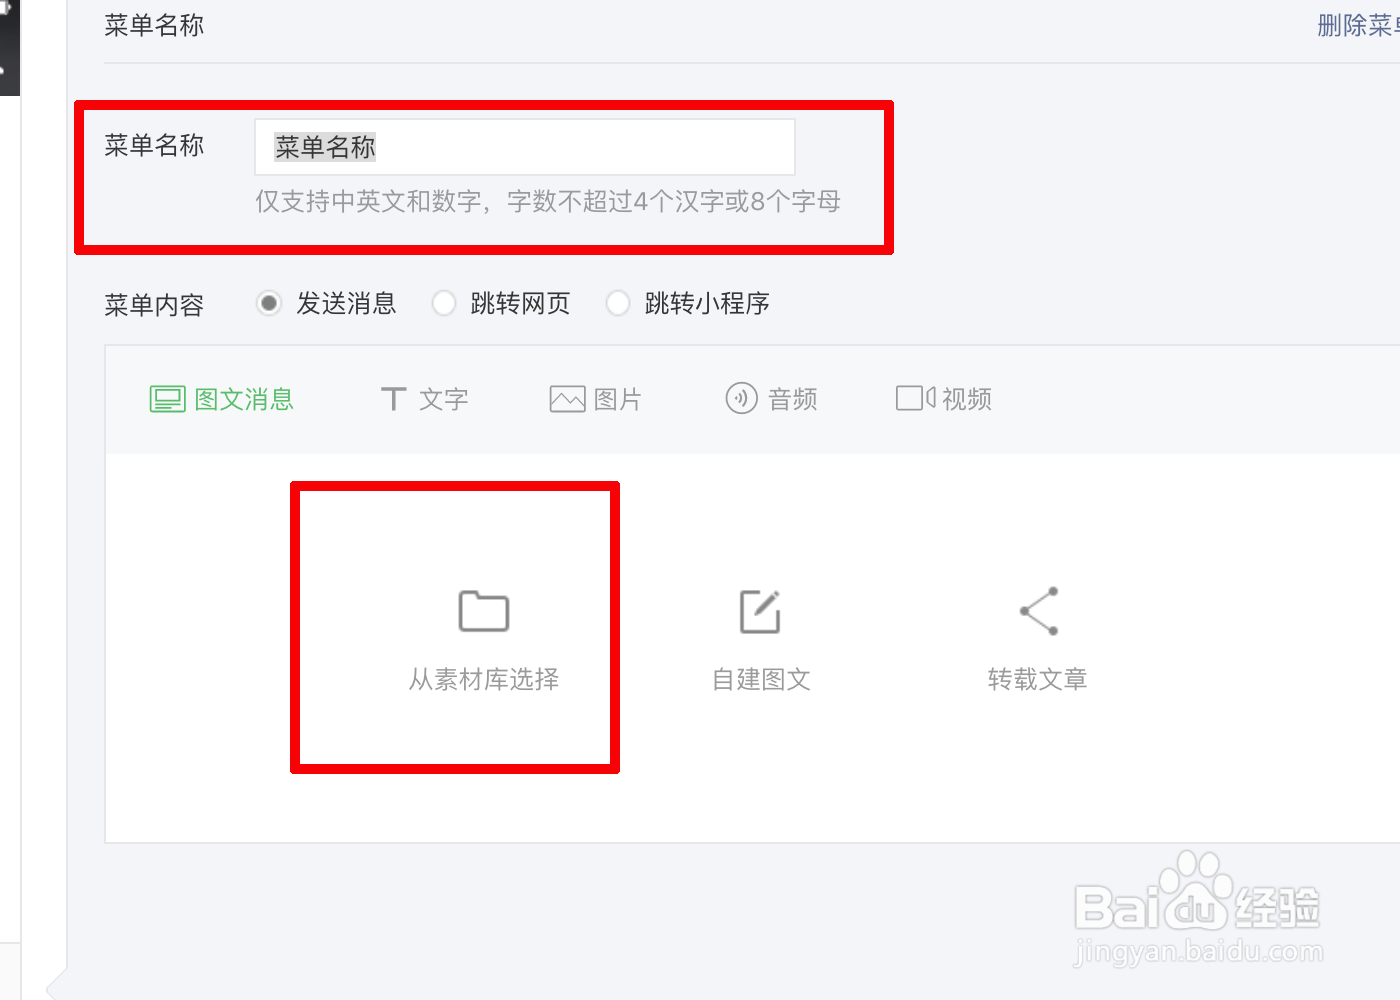
Task: Click the pencil edit icon for 自建图文
Action: (760, 611)
